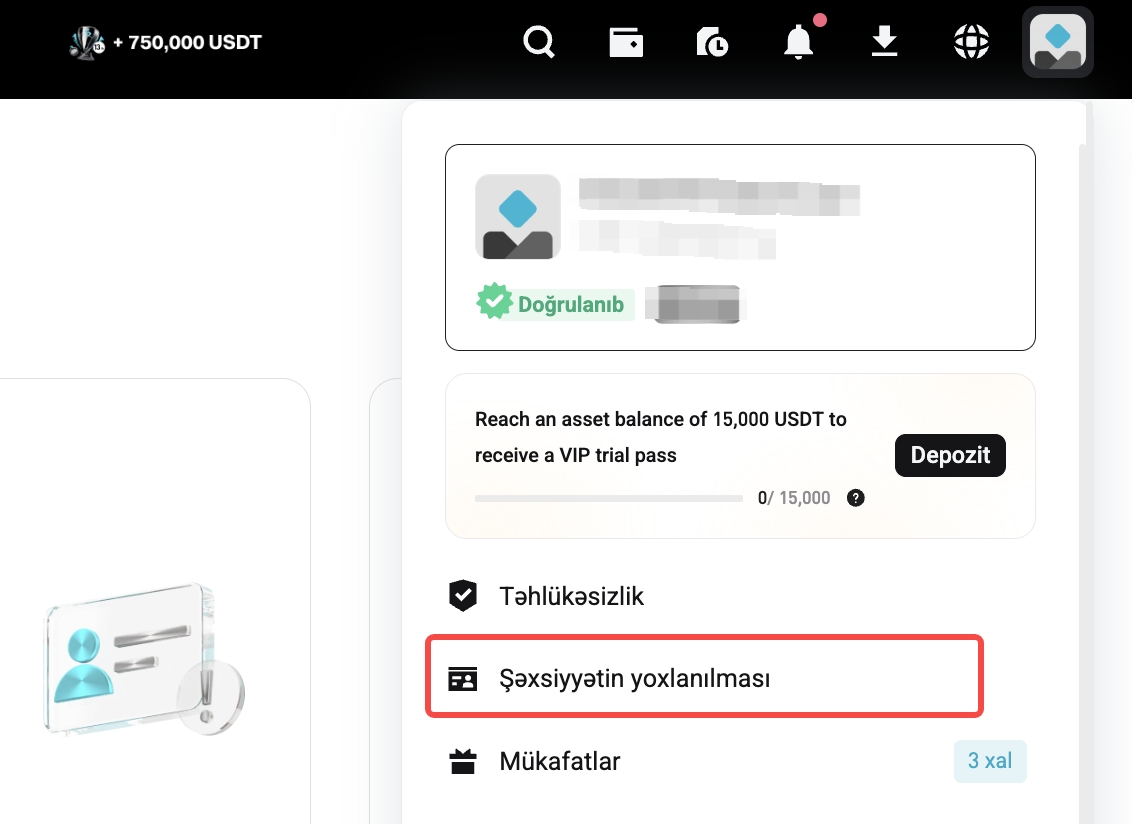Click the profile avatar in the top bar
Viewport: 1132px width, 824px height.
coord(1057,42)
